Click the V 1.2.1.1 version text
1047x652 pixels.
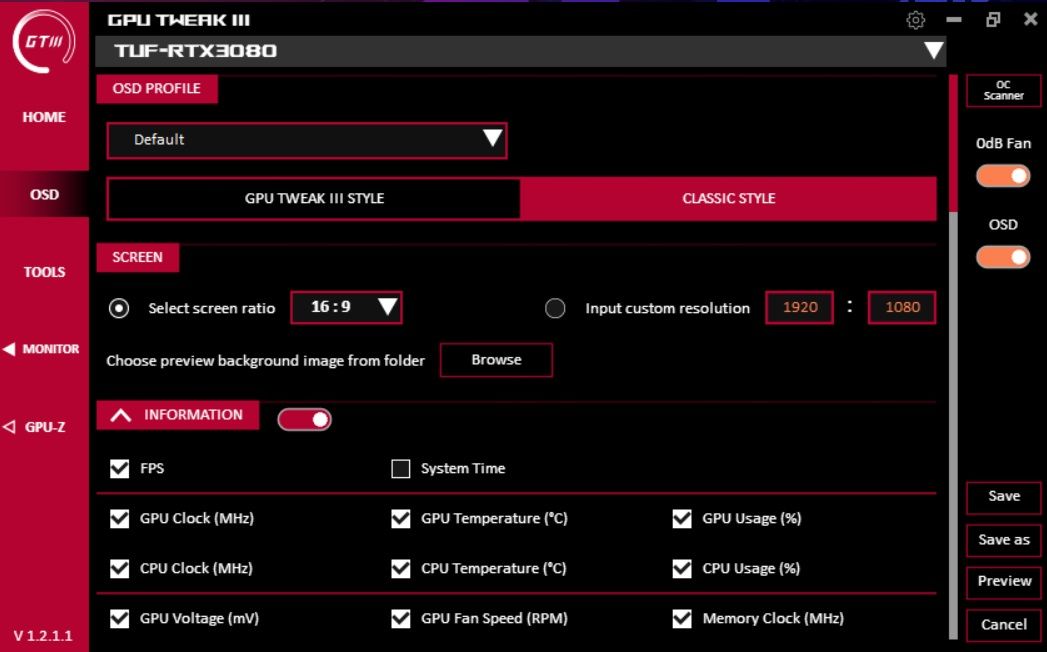[x=43, y=635]
